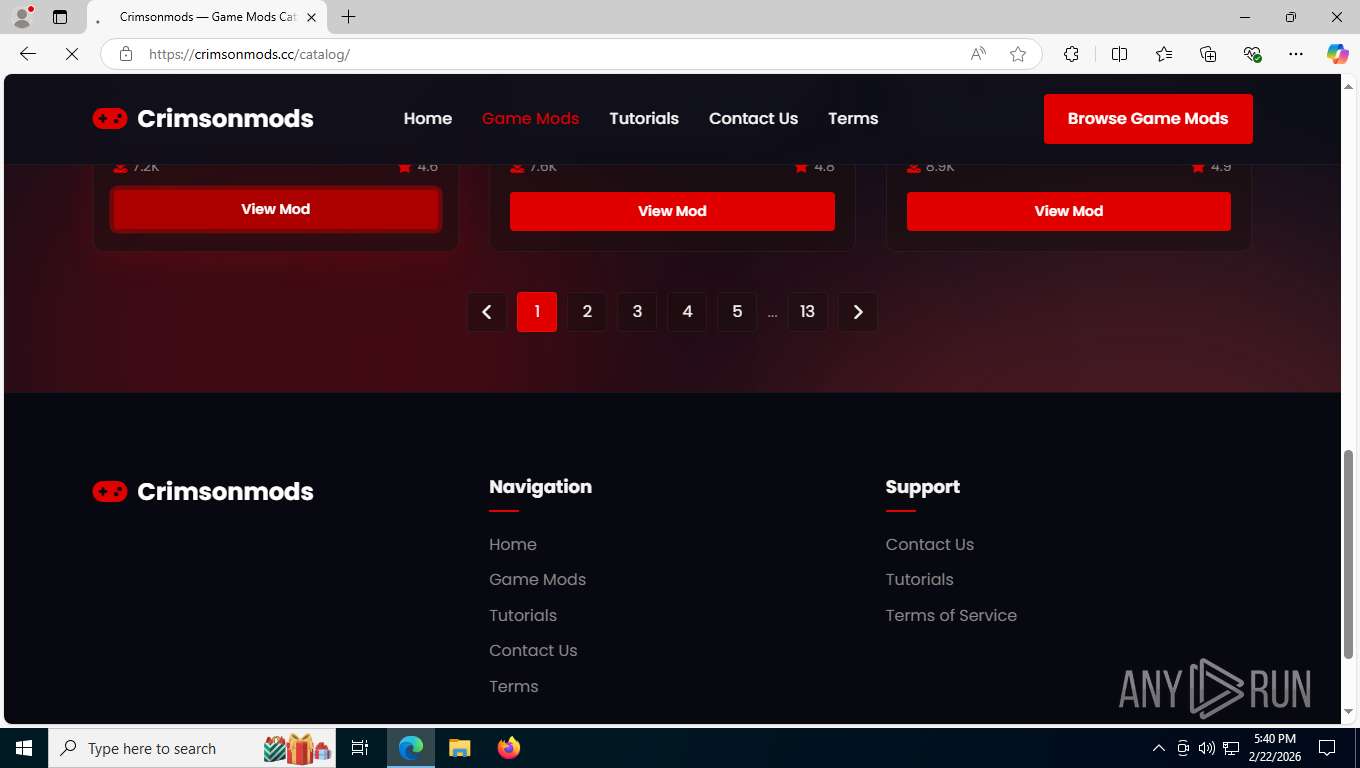The height and width of the screenshot is (768, 1360).
Task: Open File Explorer from taskbar
Action: click(459, 748)
